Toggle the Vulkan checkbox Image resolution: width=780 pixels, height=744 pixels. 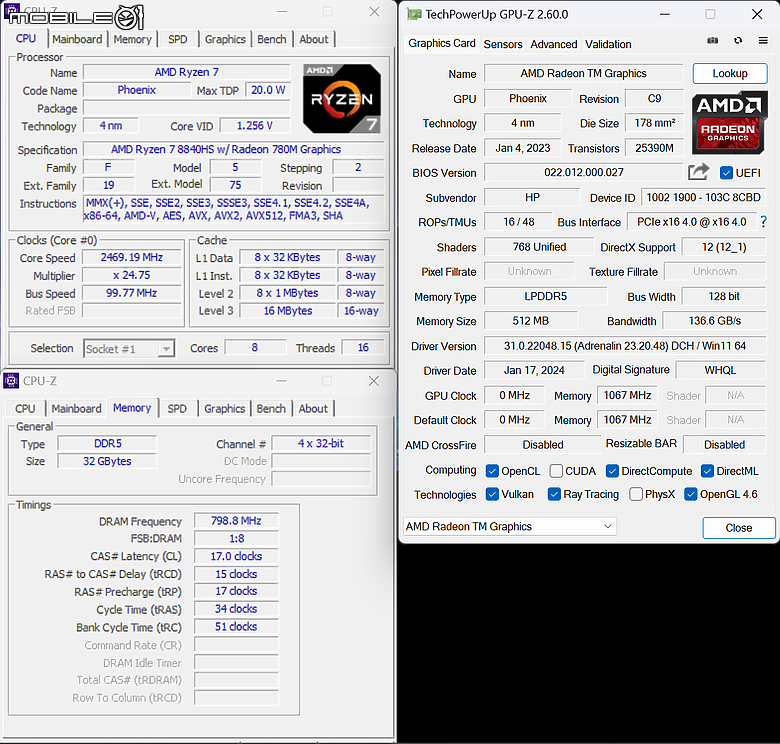point(492,494)
